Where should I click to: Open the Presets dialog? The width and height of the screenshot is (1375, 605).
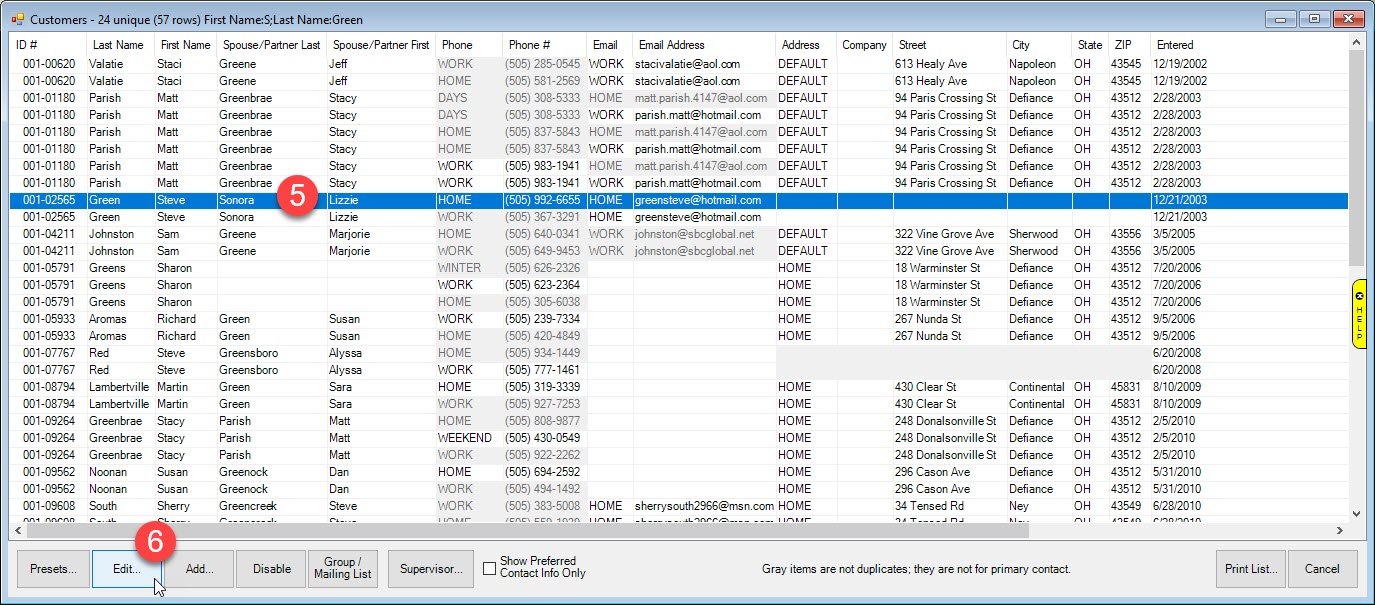(53, 569)
